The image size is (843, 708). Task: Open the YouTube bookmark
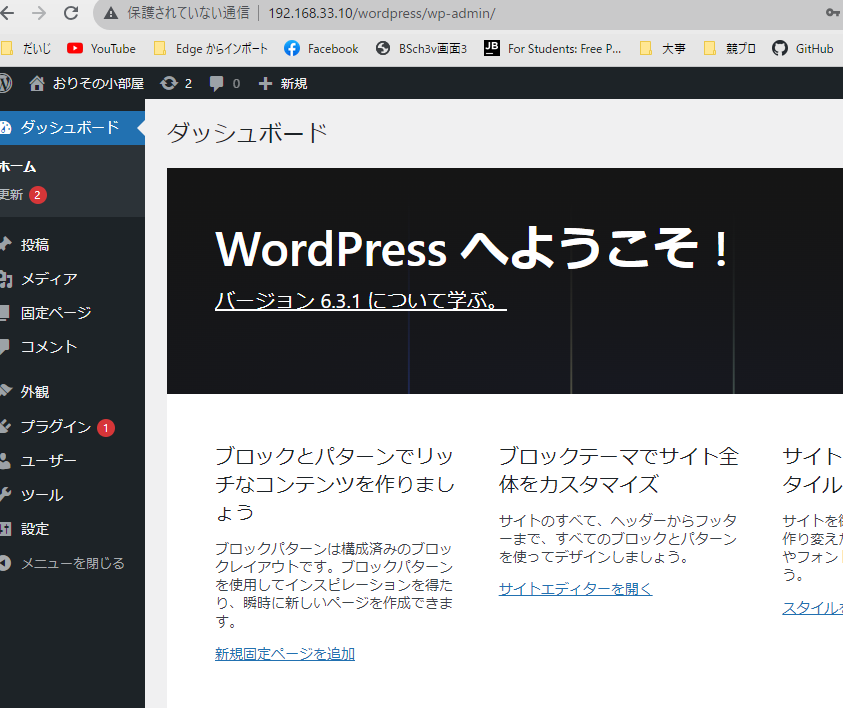pyautogui.click(x=102, y=49)
